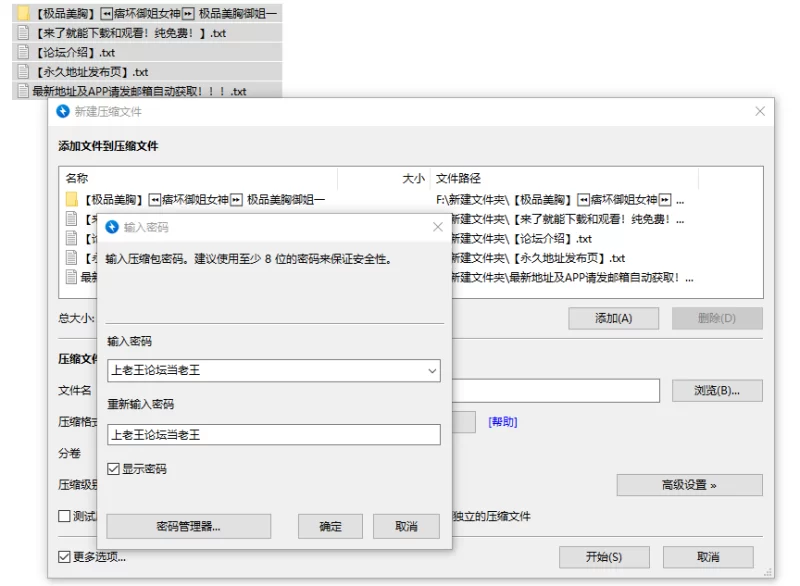Click the text file icon beside 【论坛介绍】.txt in explorer

pos(23,52)
